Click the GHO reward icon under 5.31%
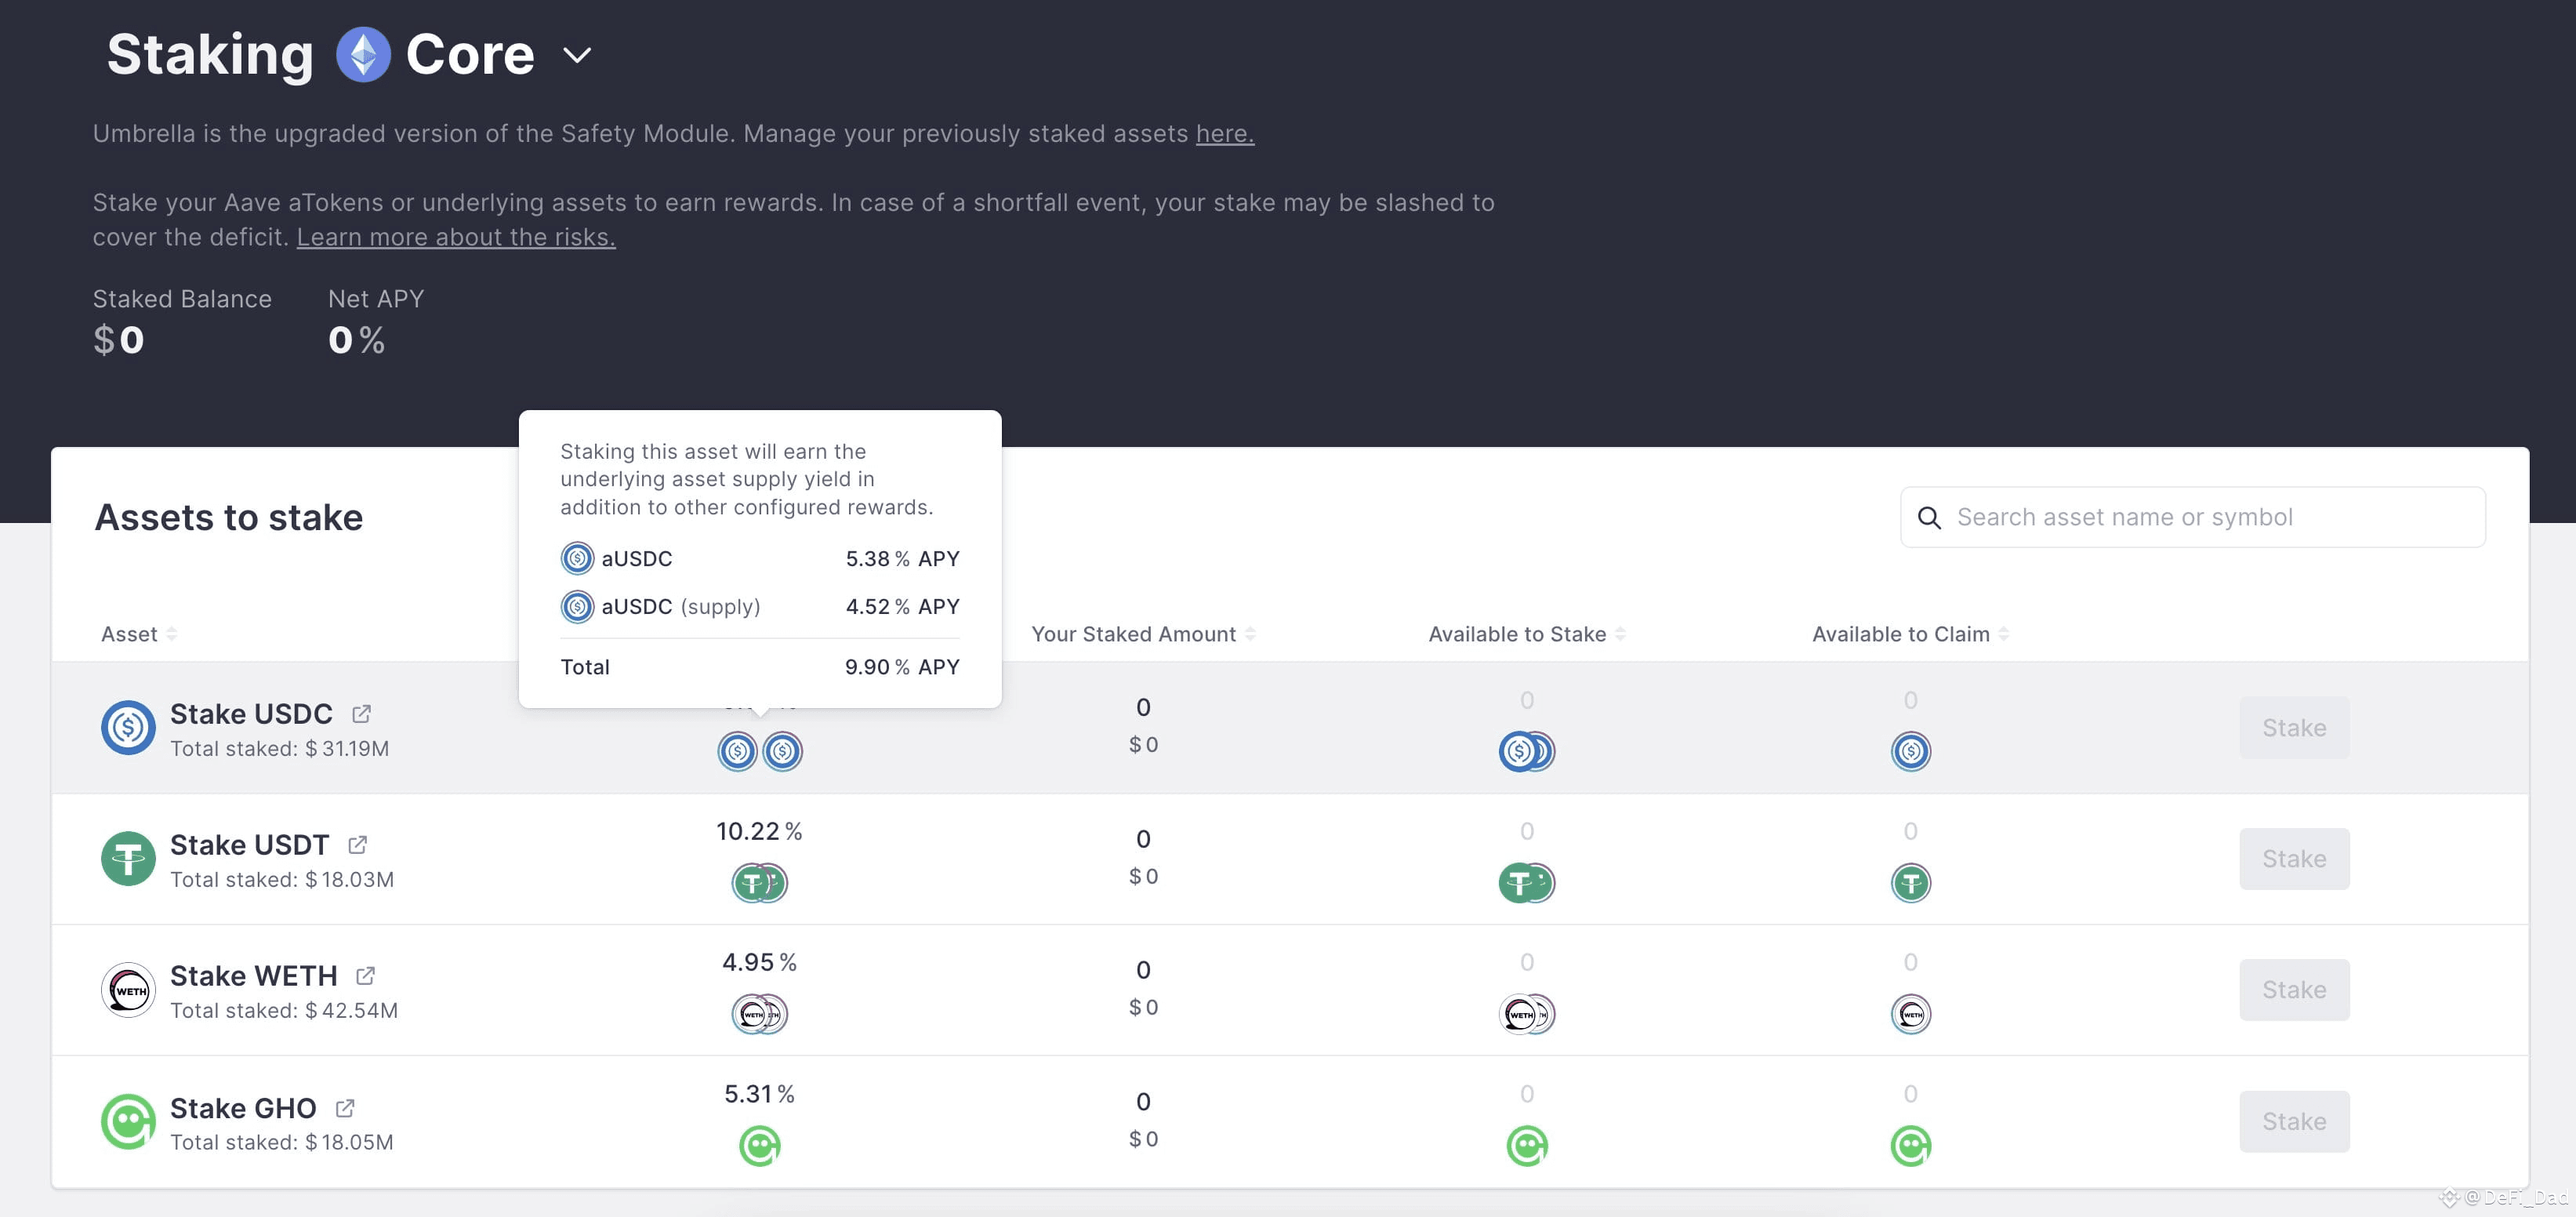2576x1217 pixels. (759, 1145)
